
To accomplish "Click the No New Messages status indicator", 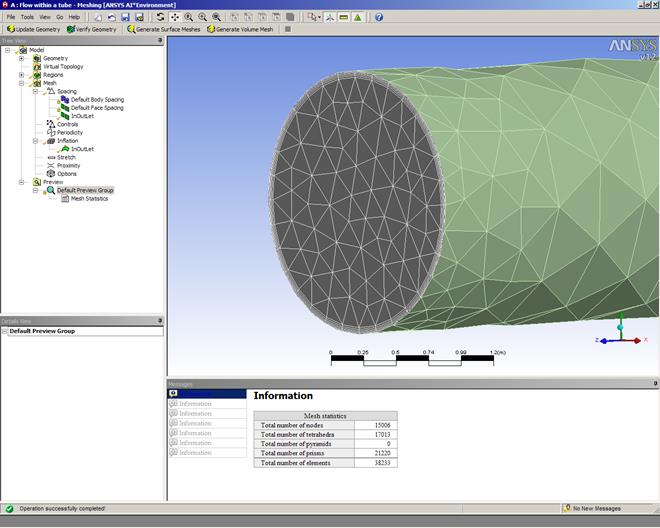I will click(596, 508).
